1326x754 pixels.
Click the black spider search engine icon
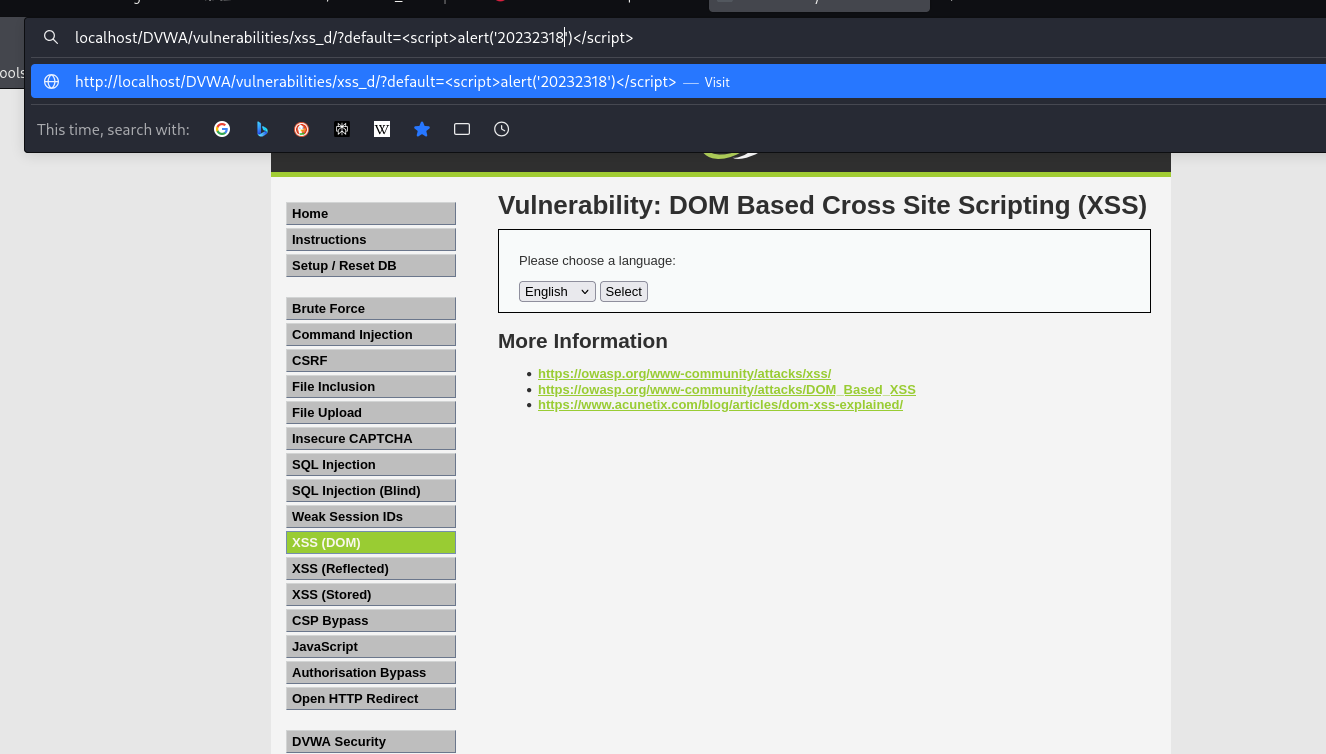342,129
